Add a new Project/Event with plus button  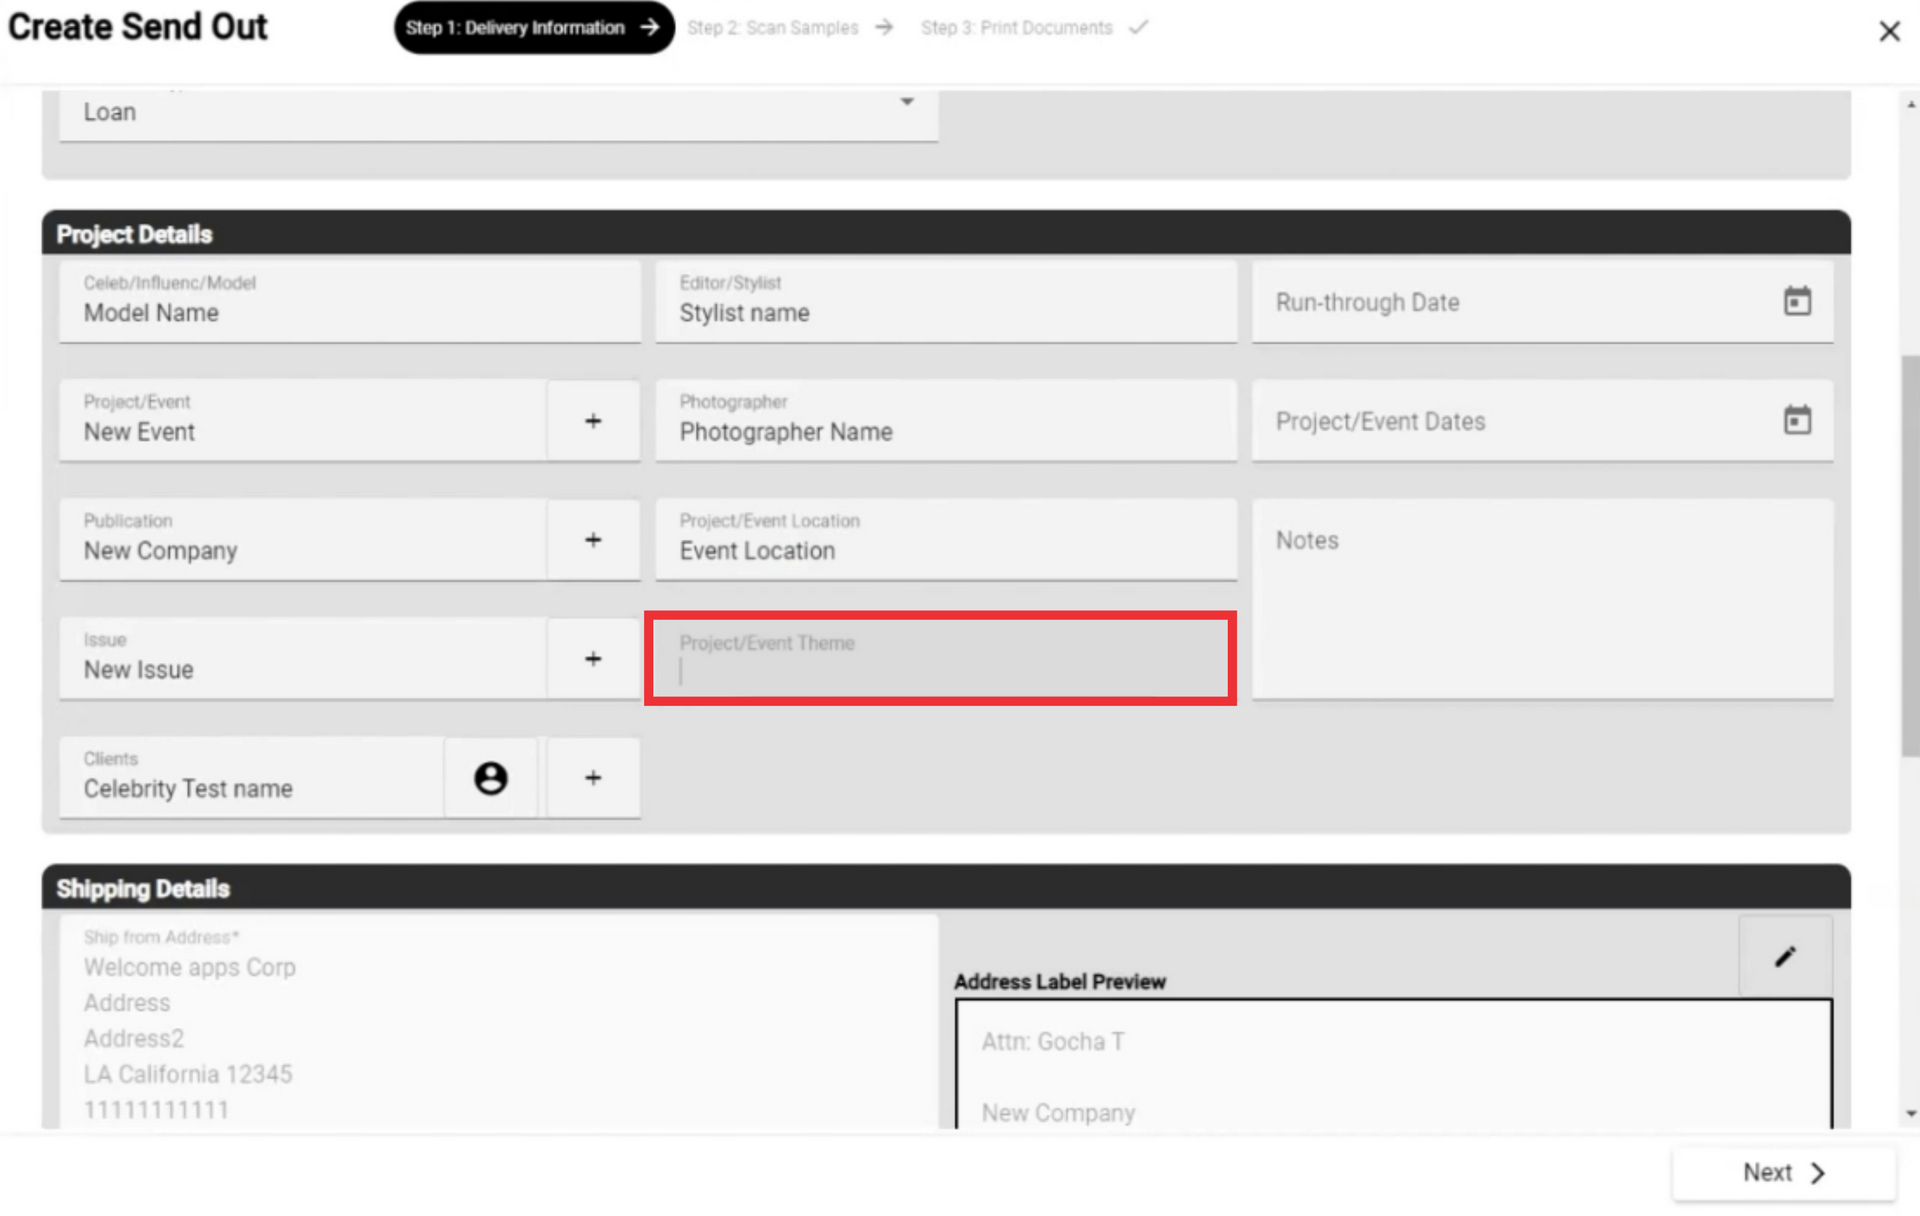tap(593, 421)
